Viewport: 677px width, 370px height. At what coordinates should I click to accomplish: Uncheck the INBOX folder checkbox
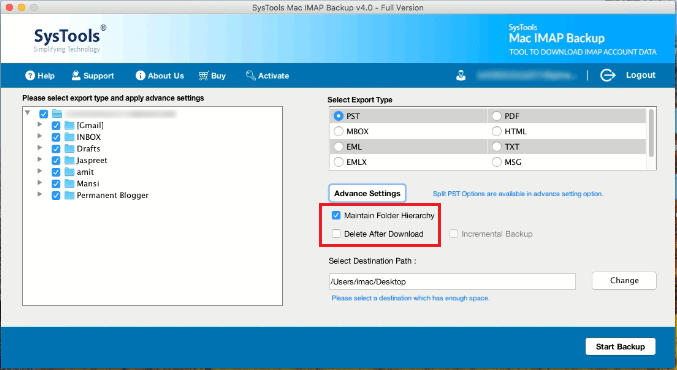(x=56, y=137)
